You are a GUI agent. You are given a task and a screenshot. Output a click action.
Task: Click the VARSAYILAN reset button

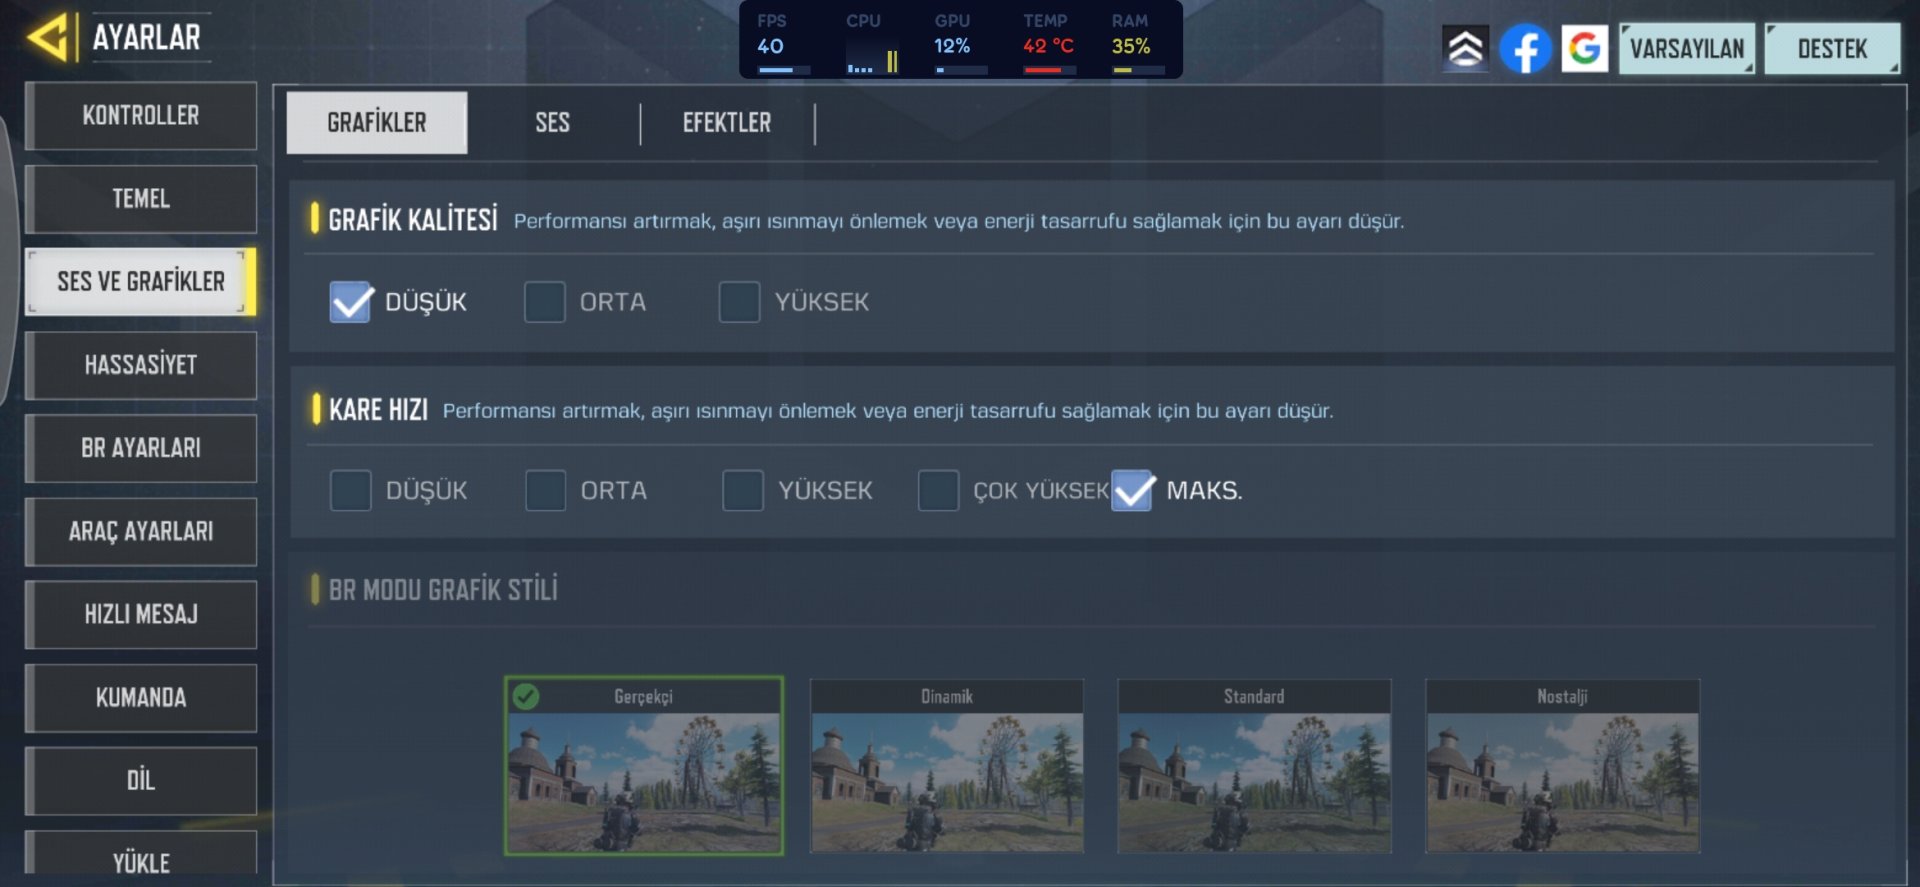(x=1687, y=48)
